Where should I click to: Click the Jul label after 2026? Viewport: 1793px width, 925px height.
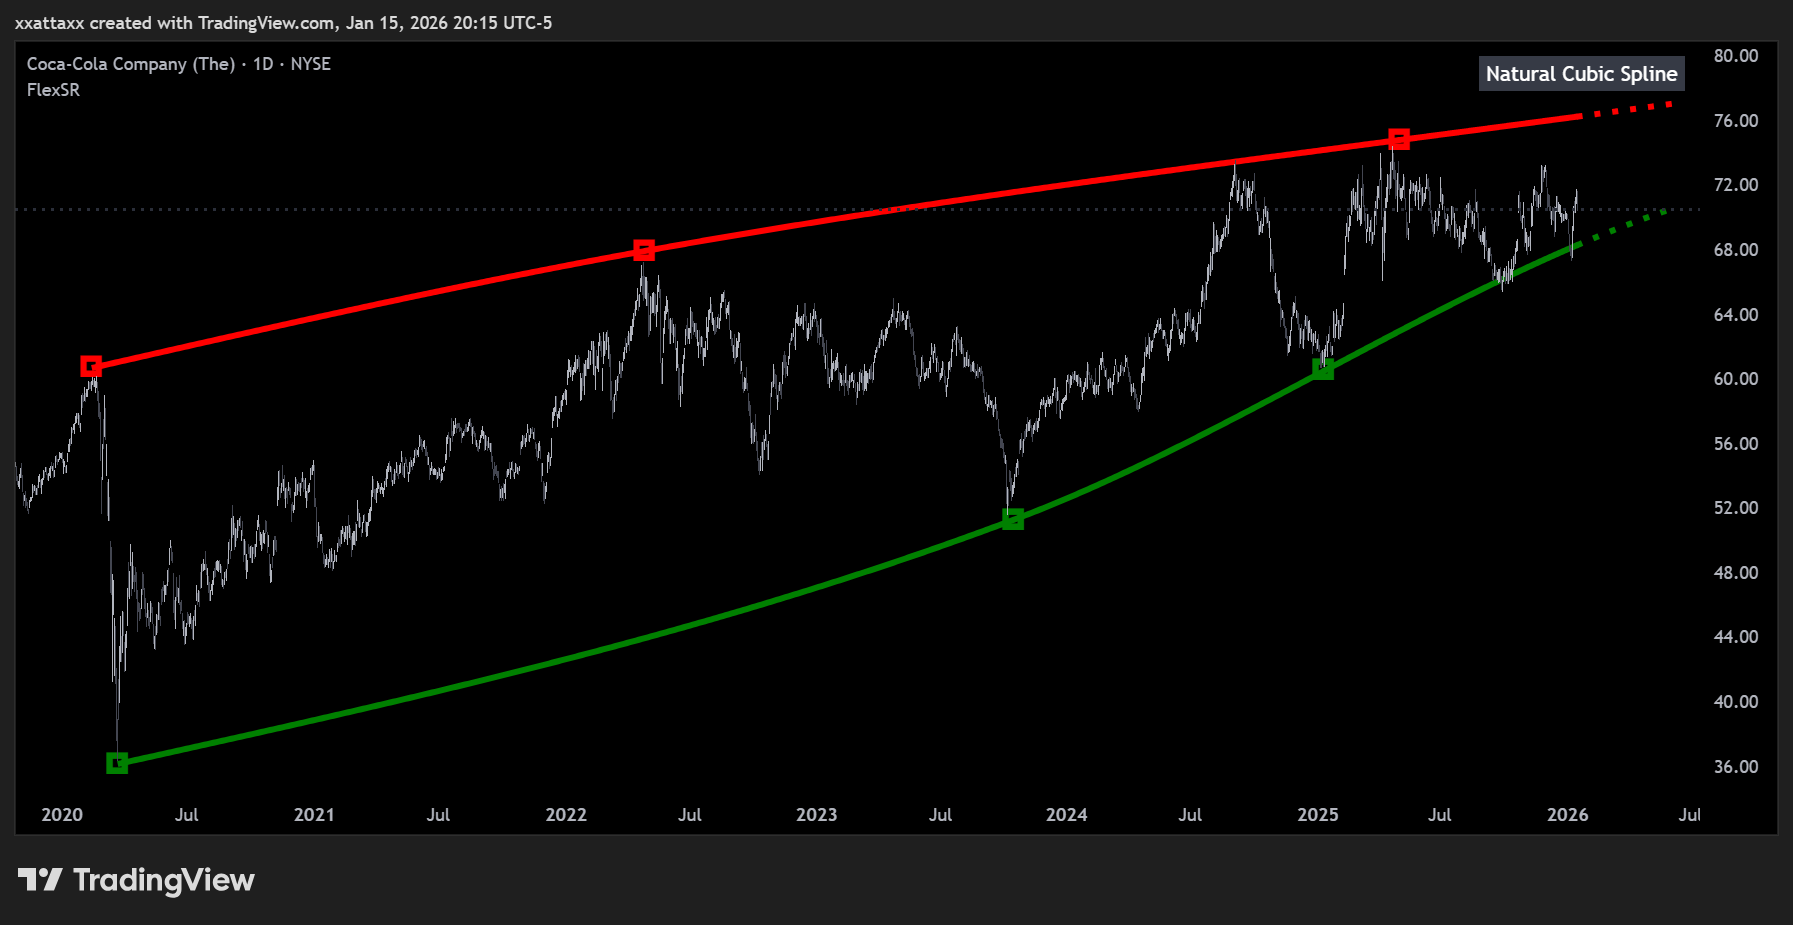[1689, 815]
